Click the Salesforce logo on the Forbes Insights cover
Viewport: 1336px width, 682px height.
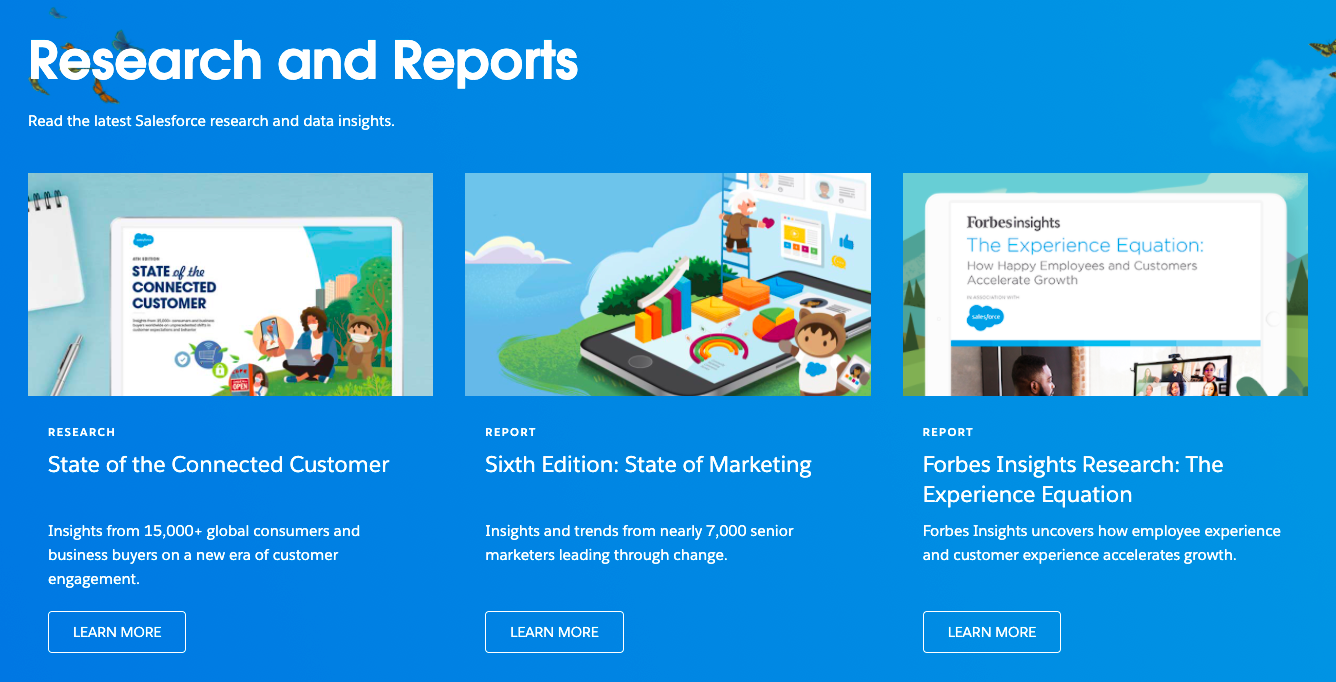984,316
